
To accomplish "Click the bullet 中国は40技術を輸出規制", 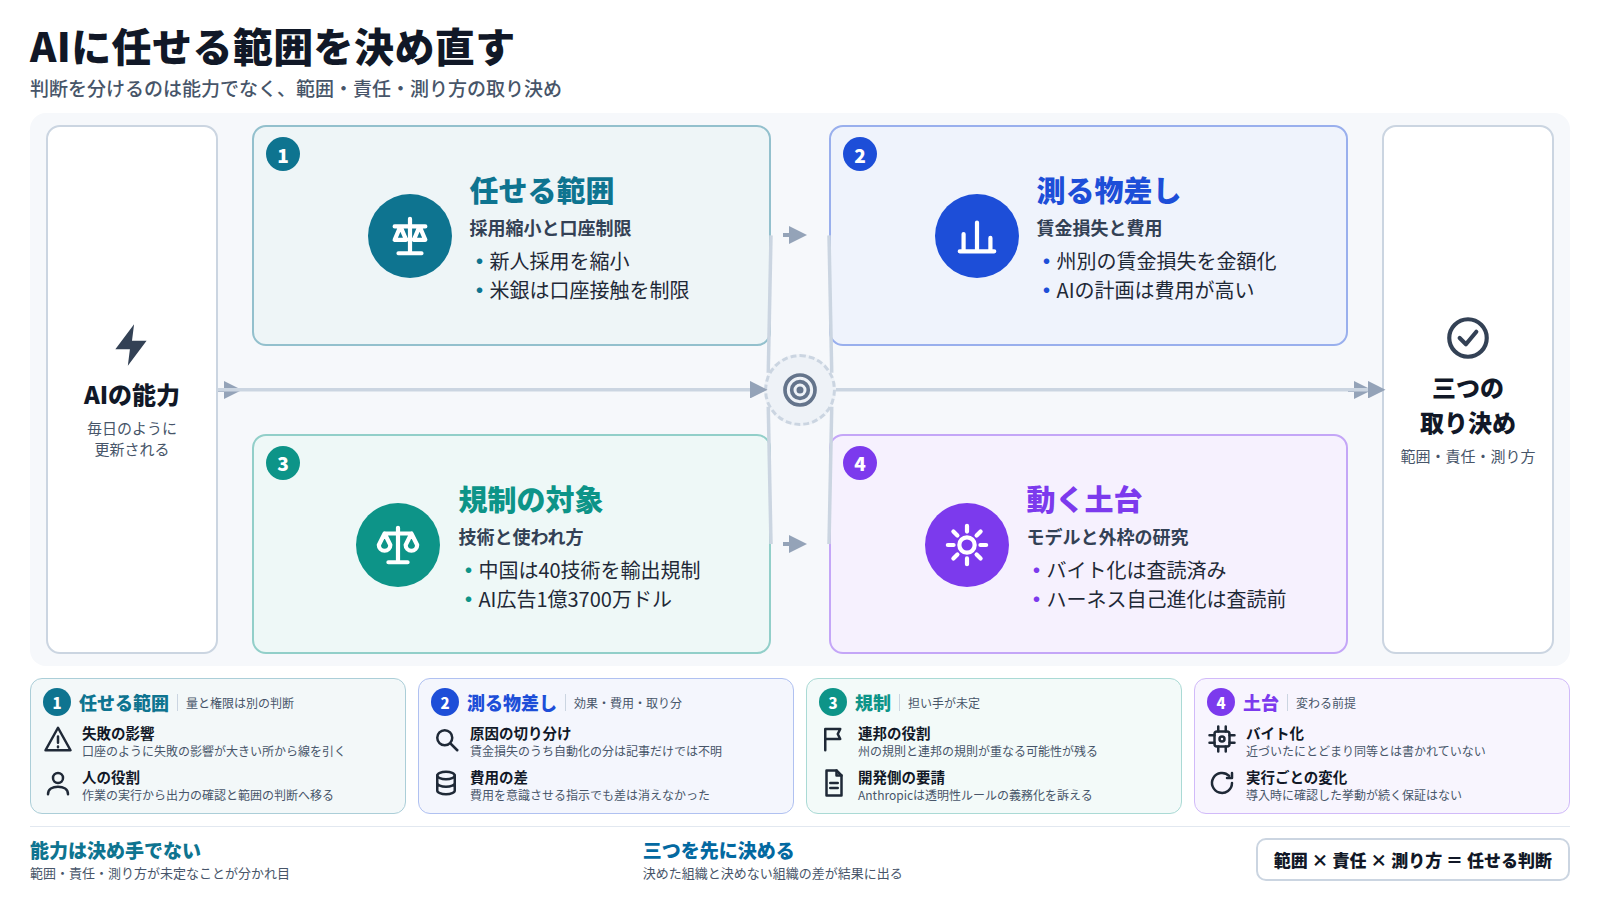I will point(589,570).
